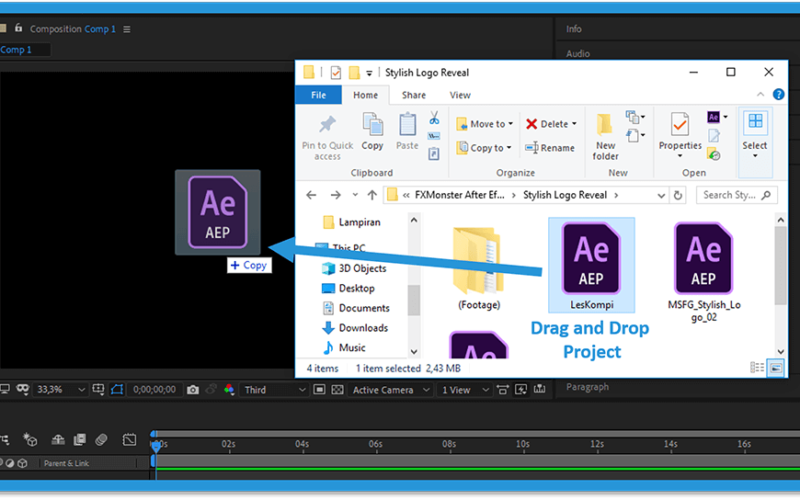Go forward in Explorer navigation

coord(335,195)
